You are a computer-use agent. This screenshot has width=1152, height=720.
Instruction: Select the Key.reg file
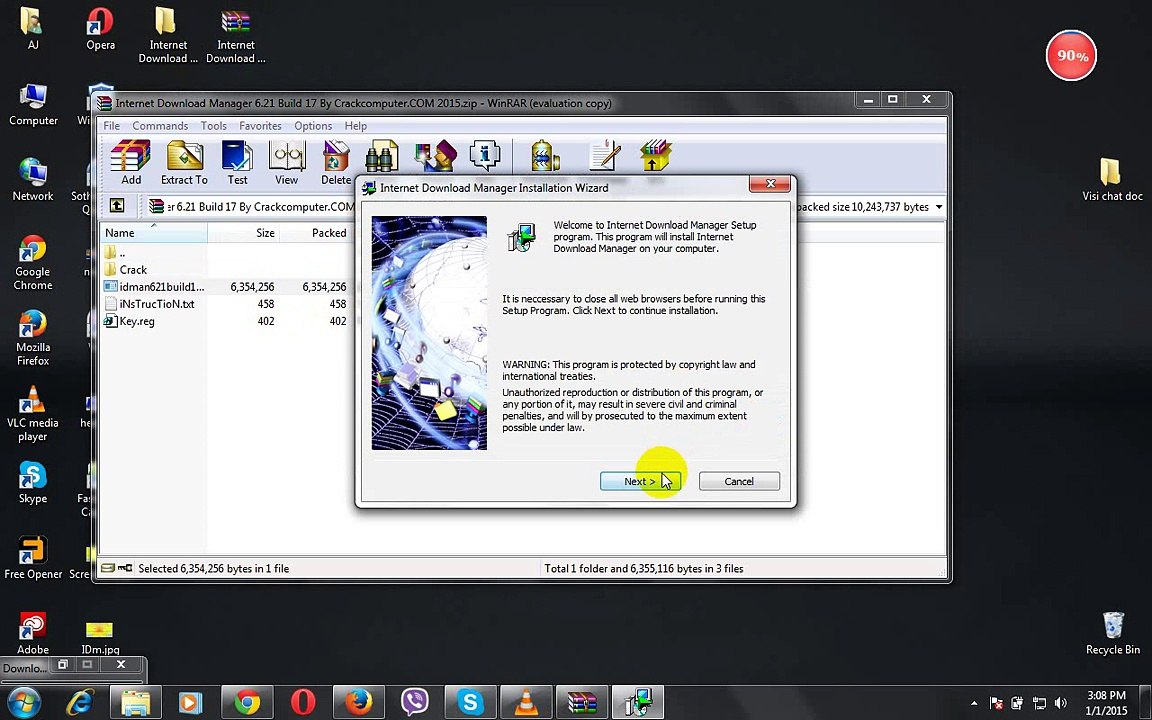tap(129, 321)
